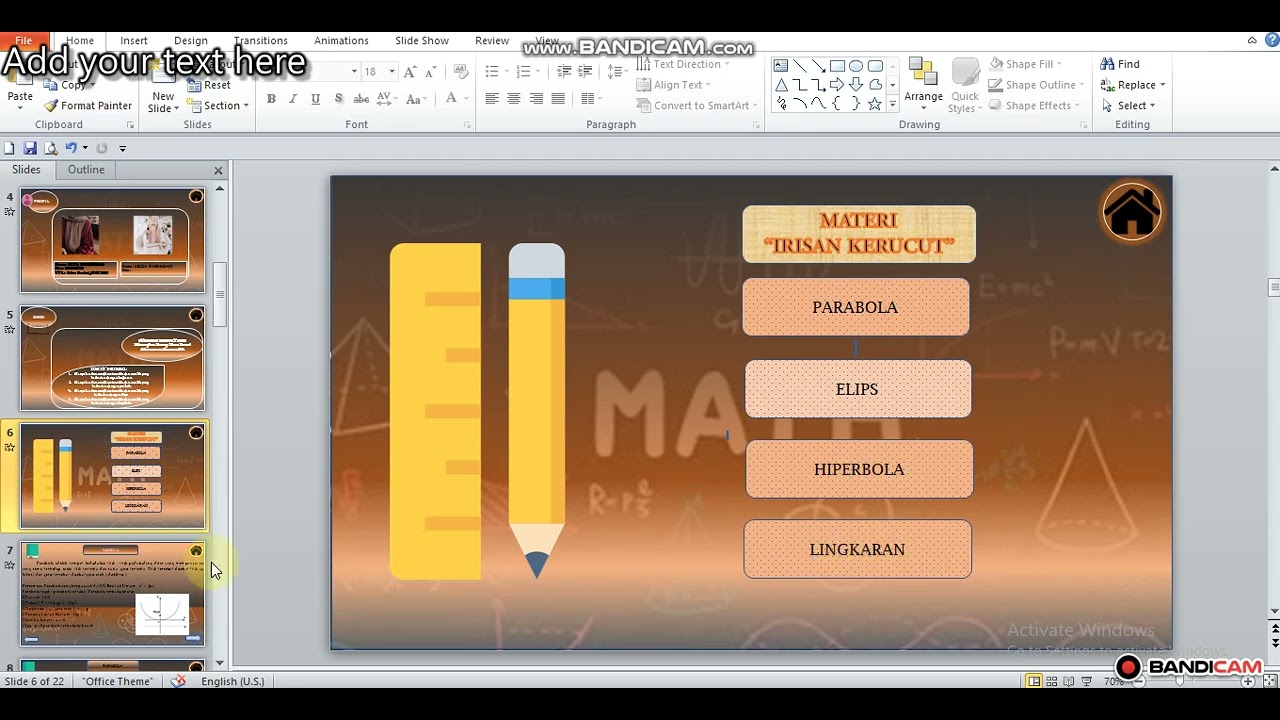Select the Rounded Rectangle shape

875,66
